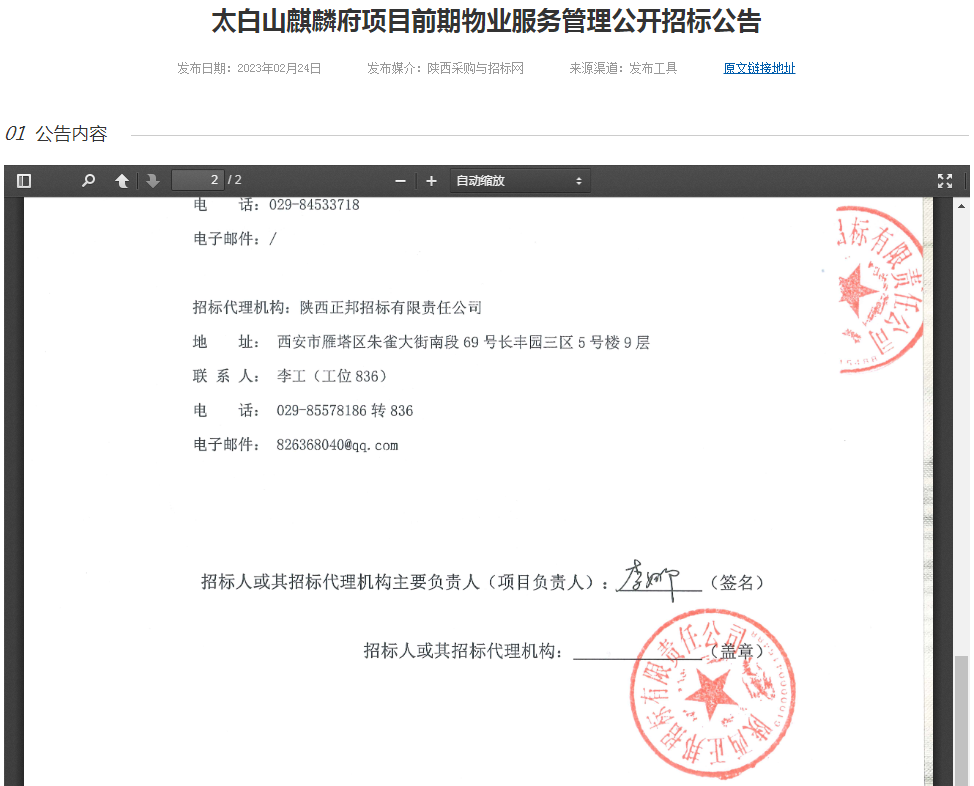Zoom in with the plus button
Screen dimensions: 974x786
click(x=431, y=181)
